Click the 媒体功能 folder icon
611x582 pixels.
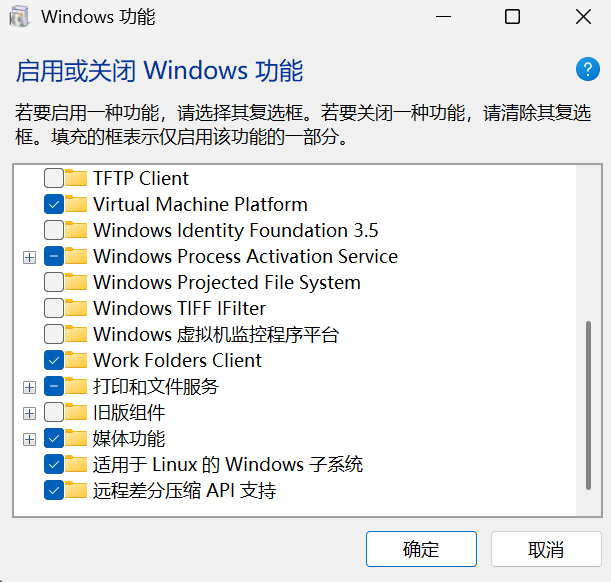click(77, 438)
